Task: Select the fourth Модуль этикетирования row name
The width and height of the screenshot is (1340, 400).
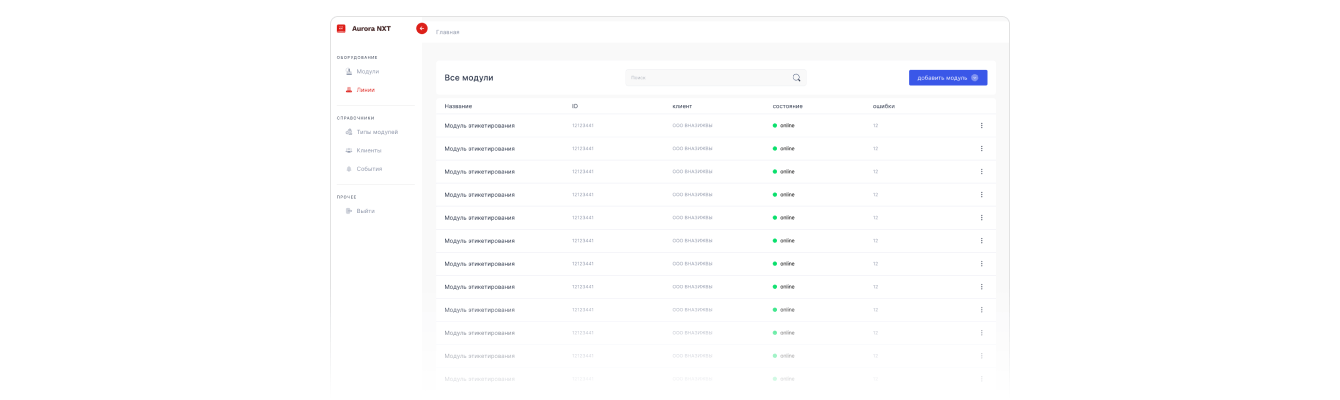Action: point(479,195)
